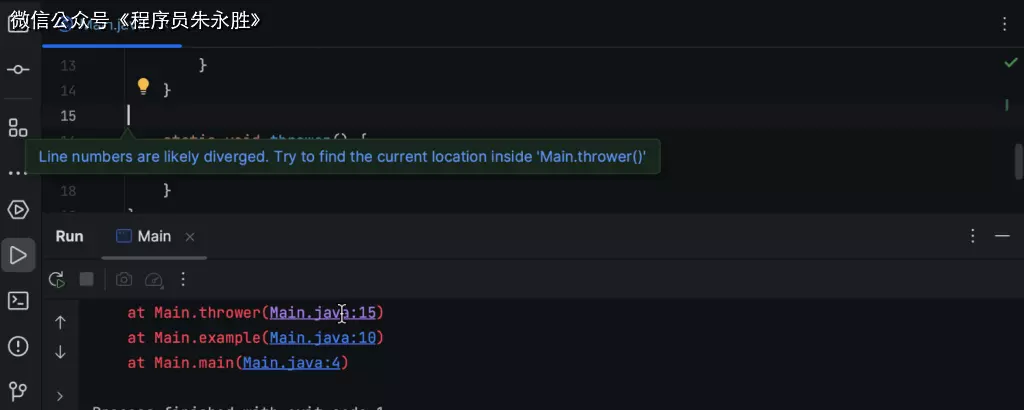
Task: Show more tool windows via ellipsis
Action: tap(18, 172)
